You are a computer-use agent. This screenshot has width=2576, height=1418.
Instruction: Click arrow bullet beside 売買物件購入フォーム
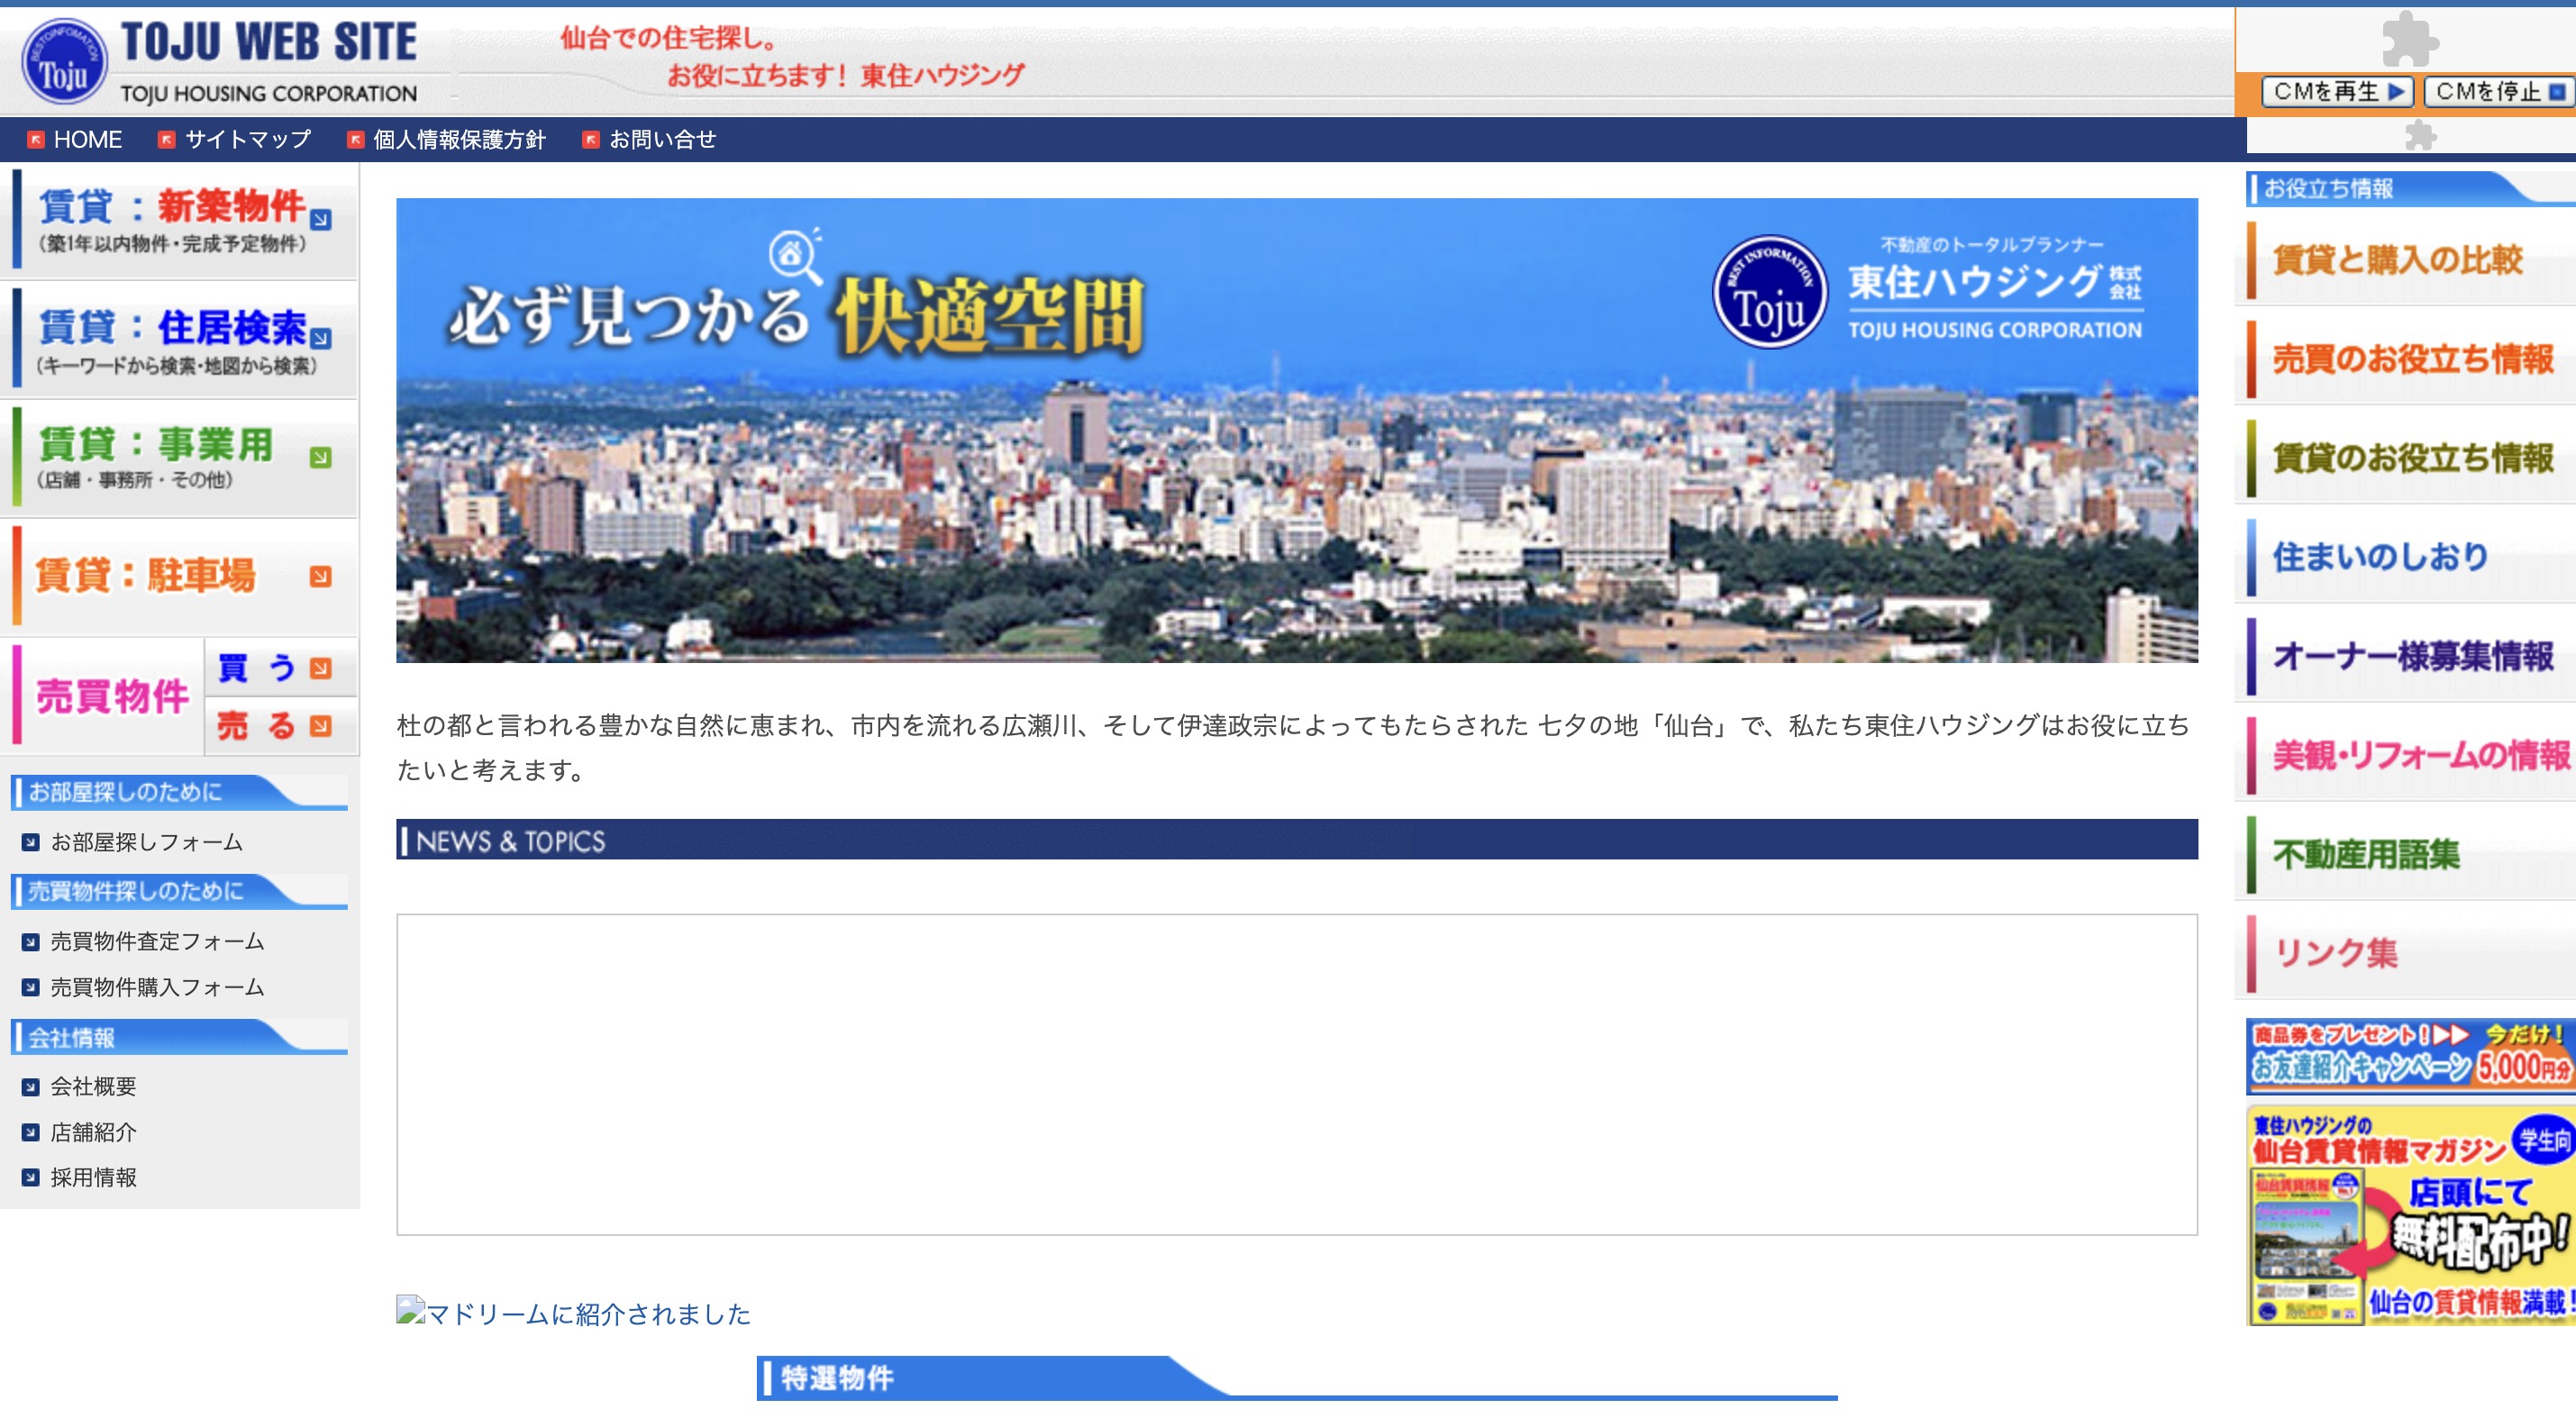click(31, 988)
